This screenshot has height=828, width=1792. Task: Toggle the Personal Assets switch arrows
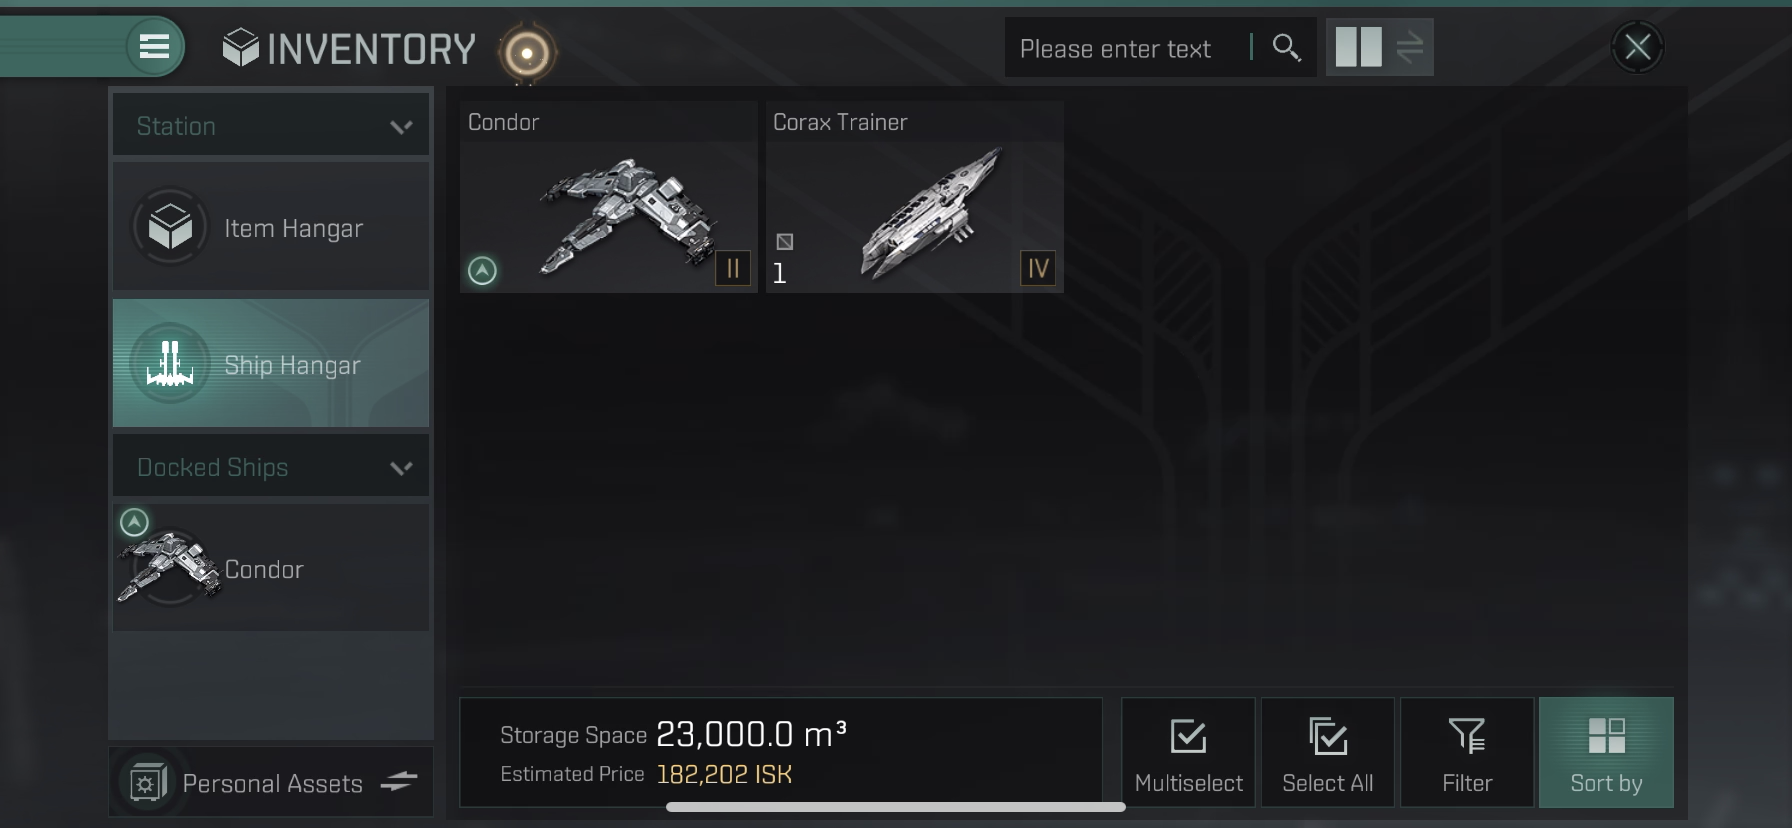click(399, 782)
